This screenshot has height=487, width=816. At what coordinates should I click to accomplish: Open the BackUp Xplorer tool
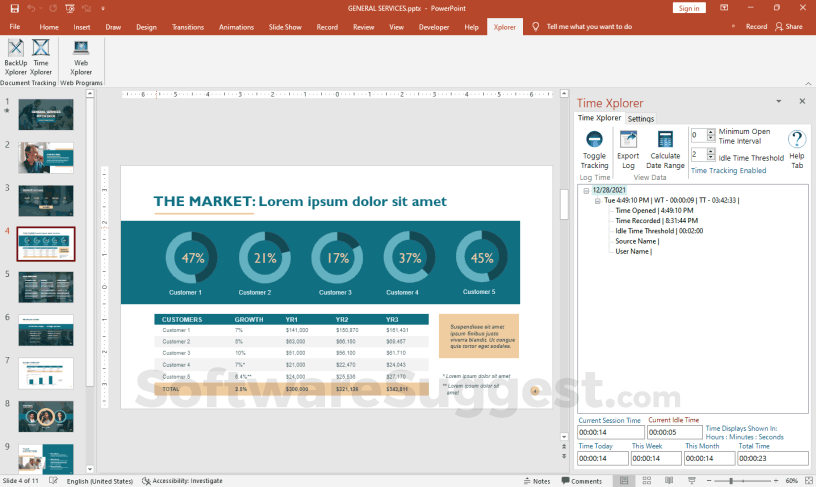click(16, 56)
